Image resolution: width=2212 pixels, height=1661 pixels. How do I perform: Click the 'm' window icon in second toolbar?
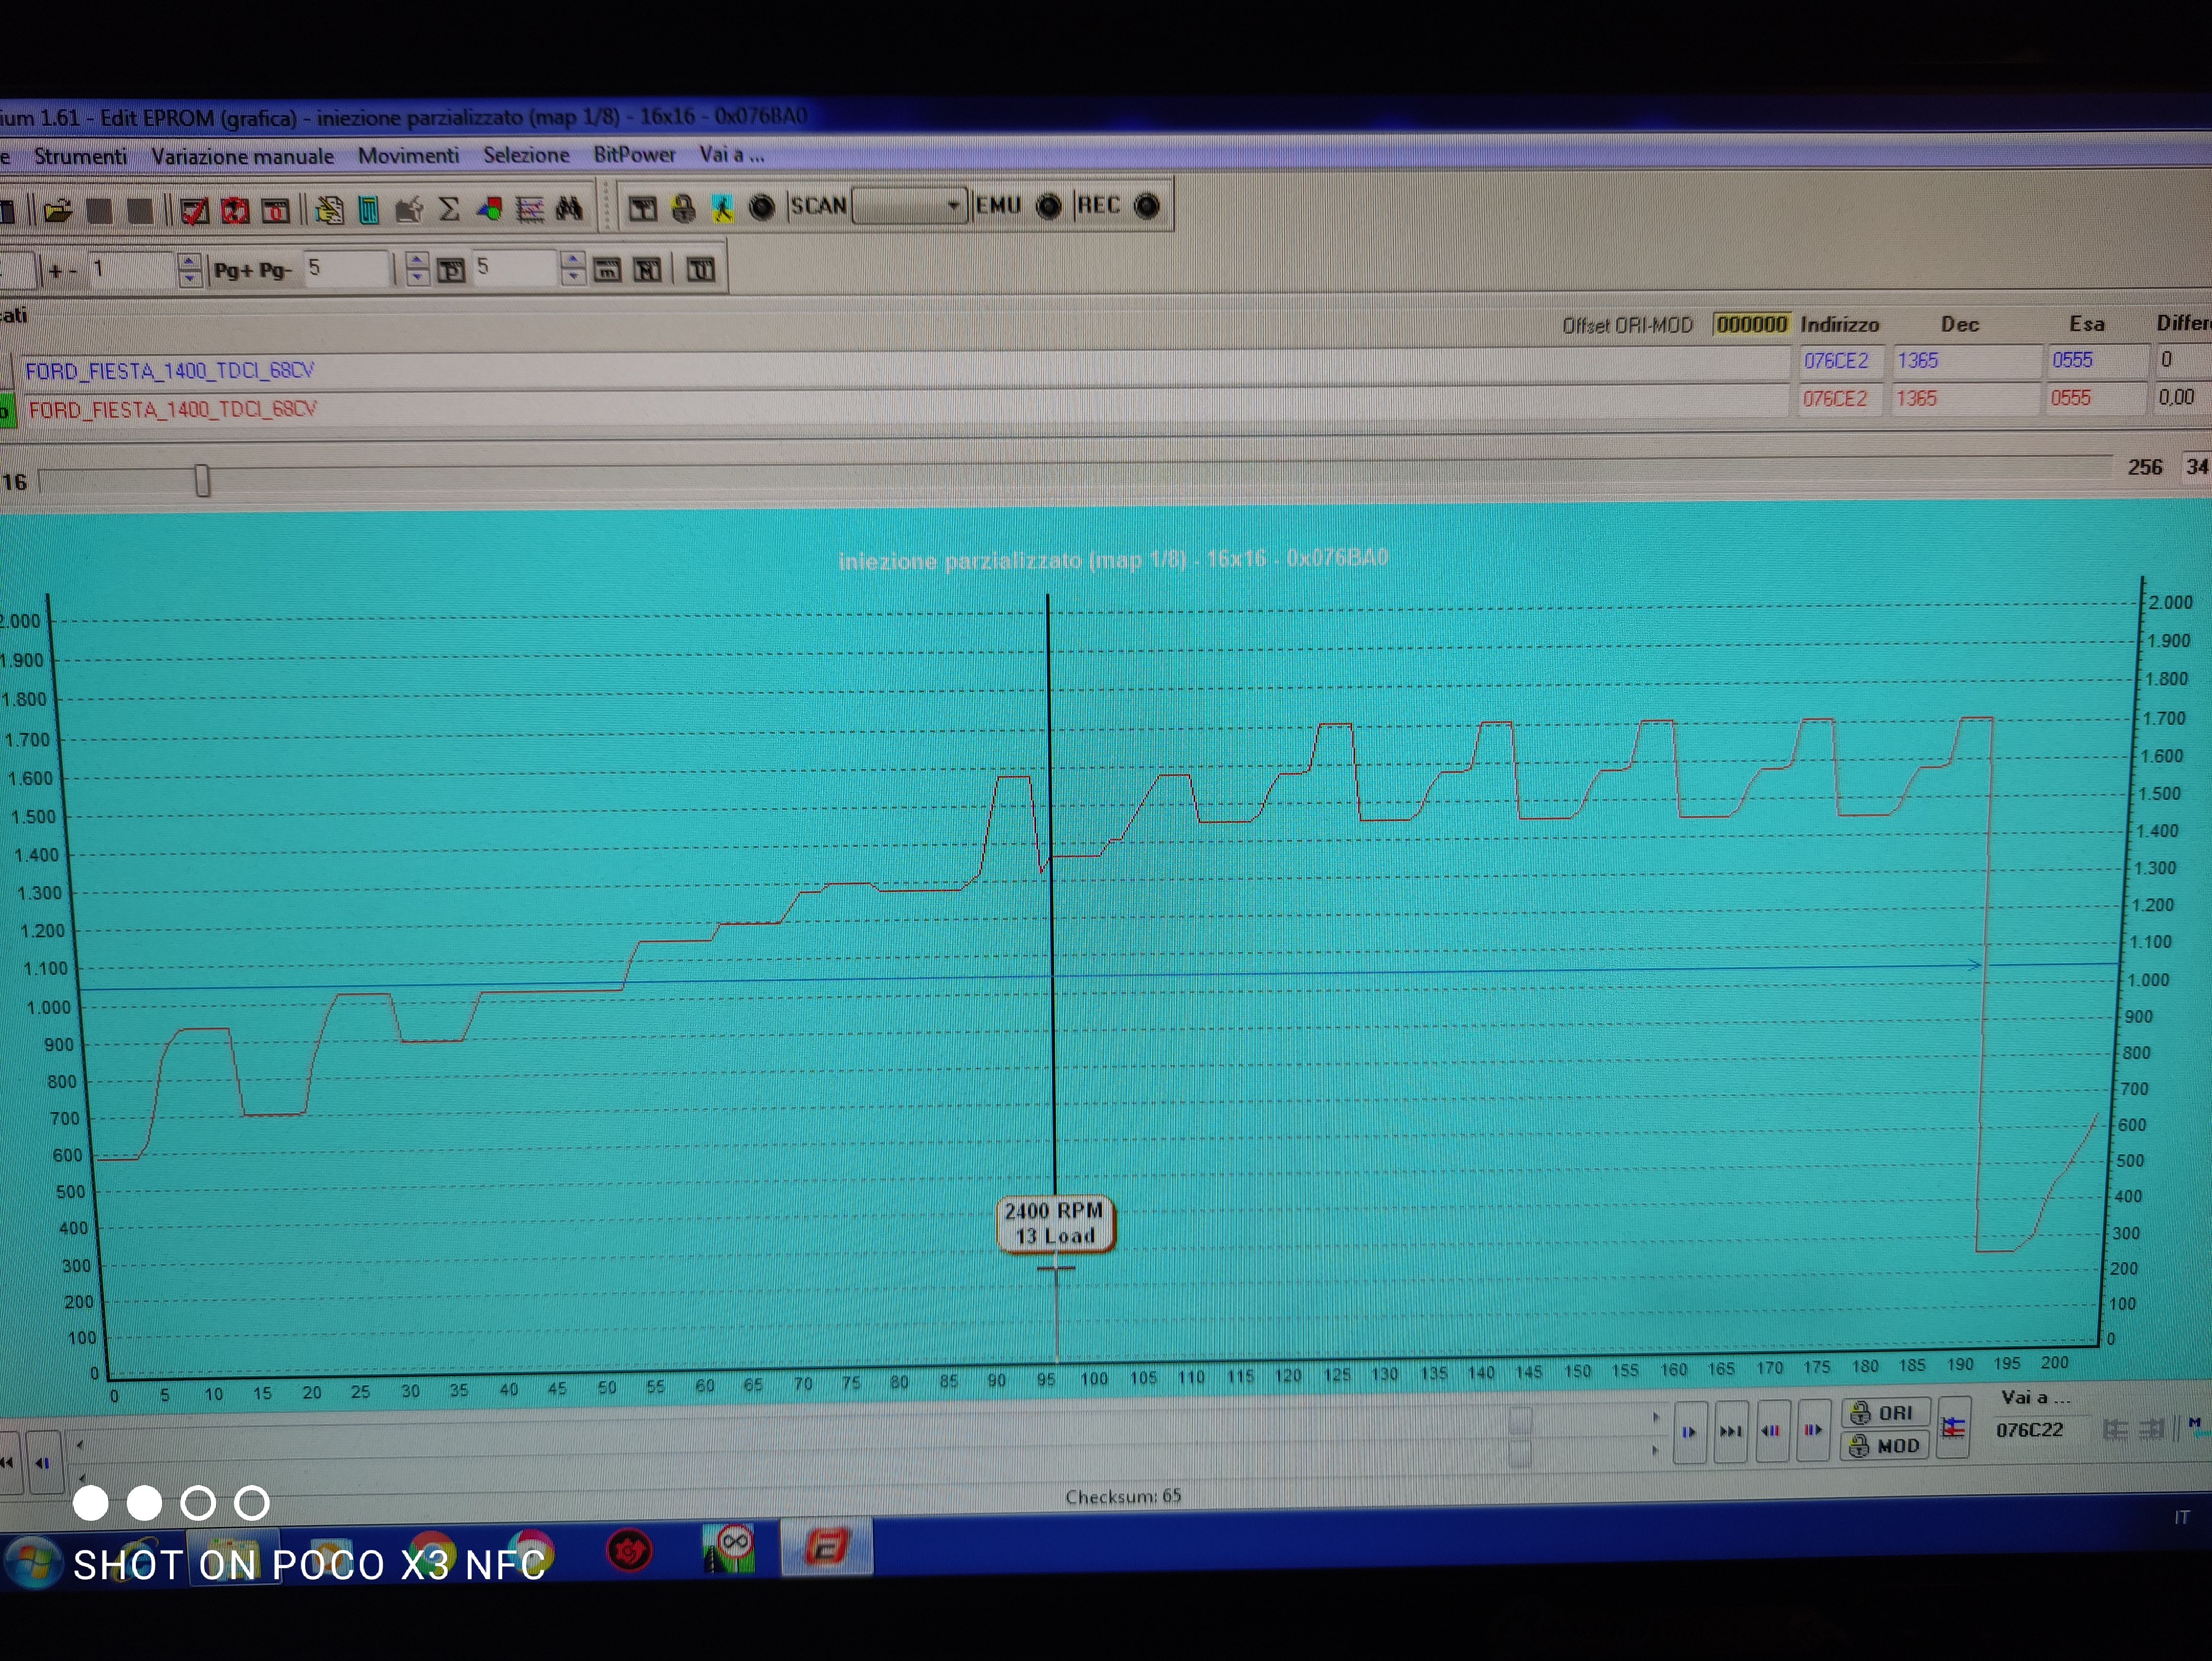[607, 270]
